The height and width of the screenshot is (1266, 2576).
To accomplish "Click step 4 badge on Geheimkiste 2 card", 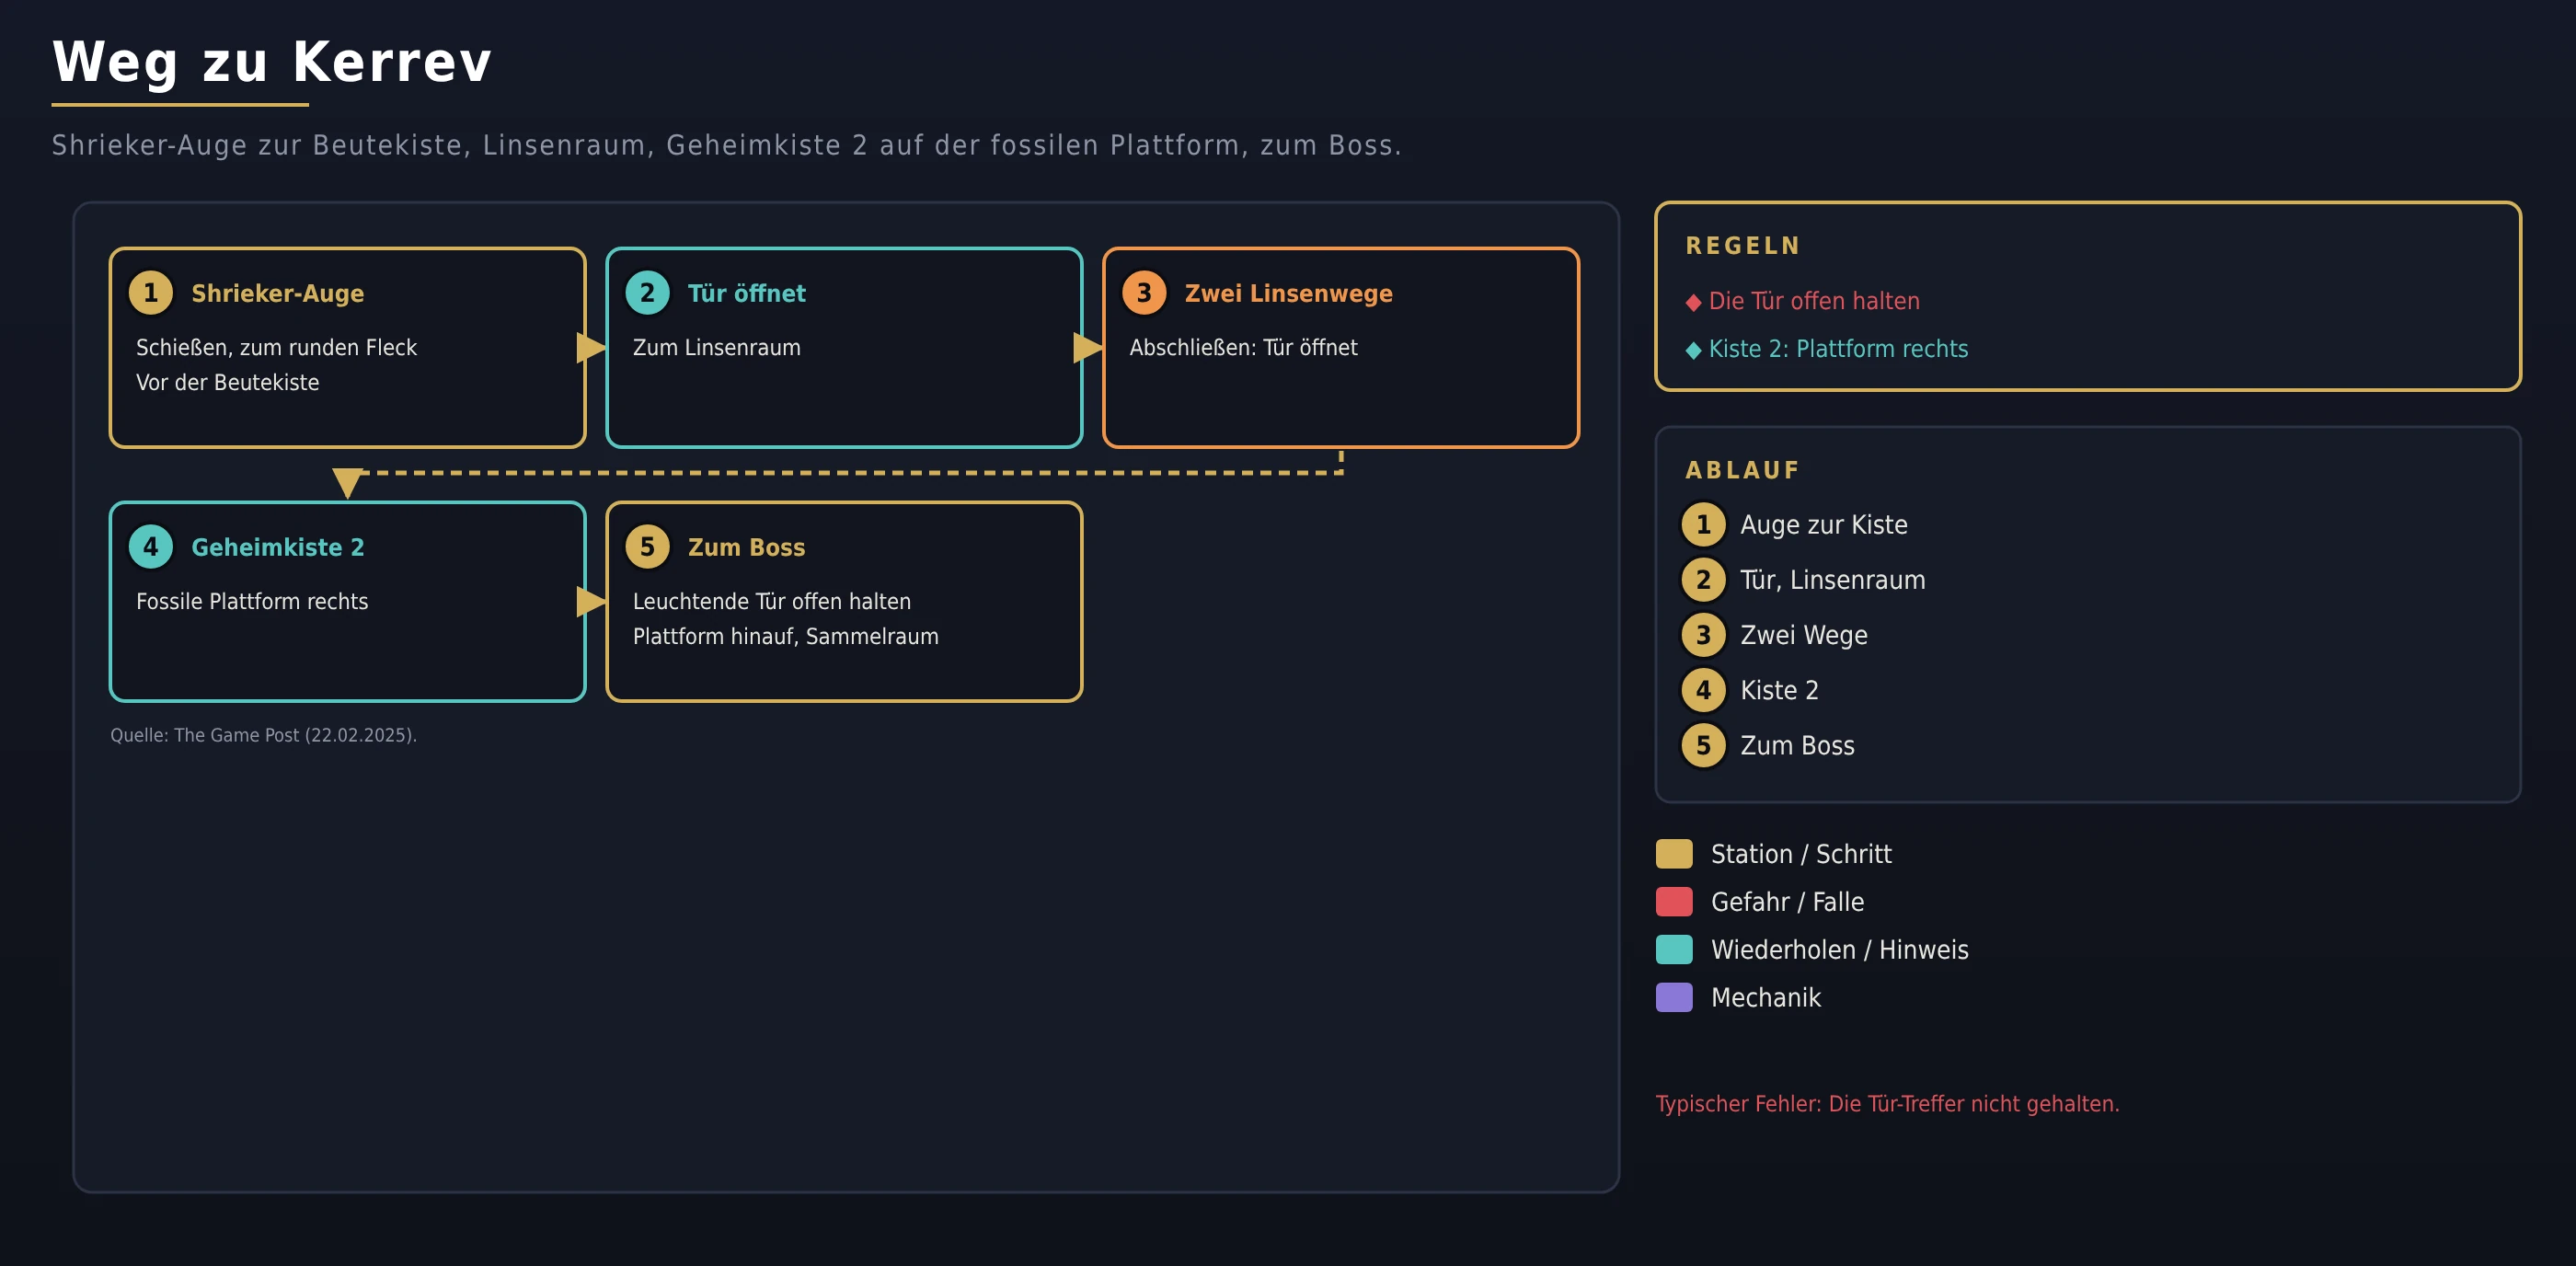I will 151,547.
